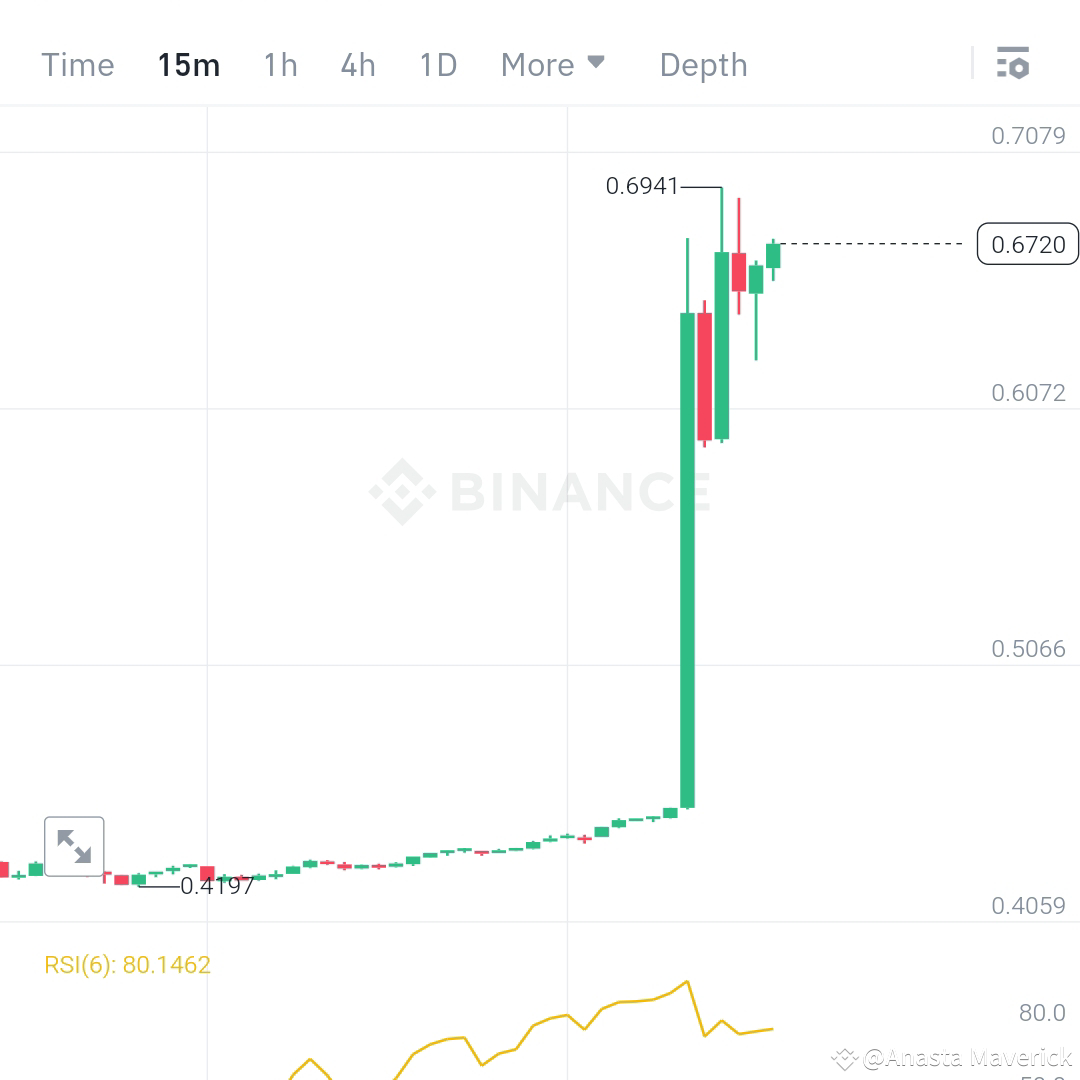The width and height of the screenshot is (1080, 1080).
Task: Select the 1D timeframe tab
Action: point(437,64)
